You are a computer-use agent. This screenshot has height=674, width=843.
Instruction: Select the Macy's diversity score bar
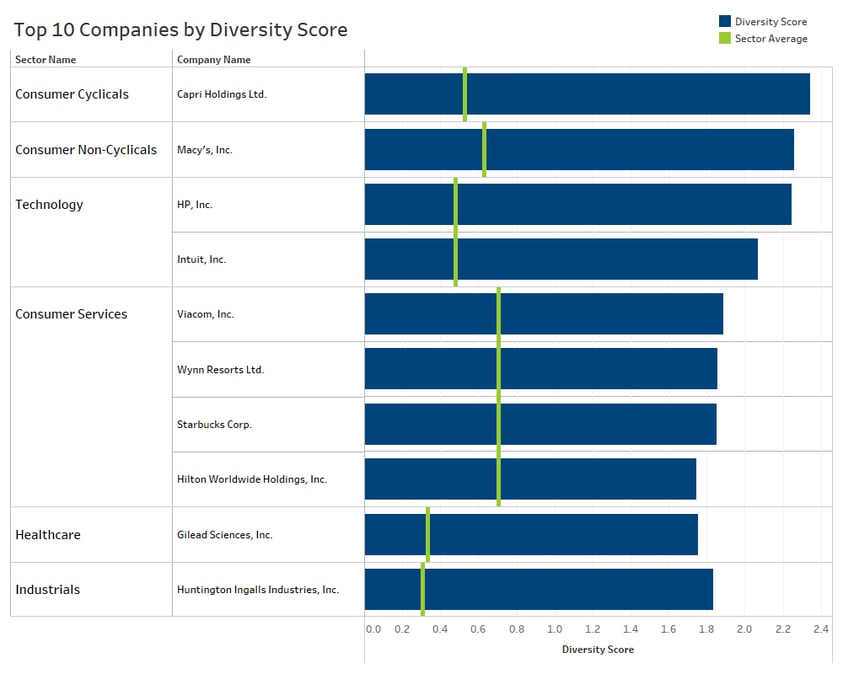point(579,149)
